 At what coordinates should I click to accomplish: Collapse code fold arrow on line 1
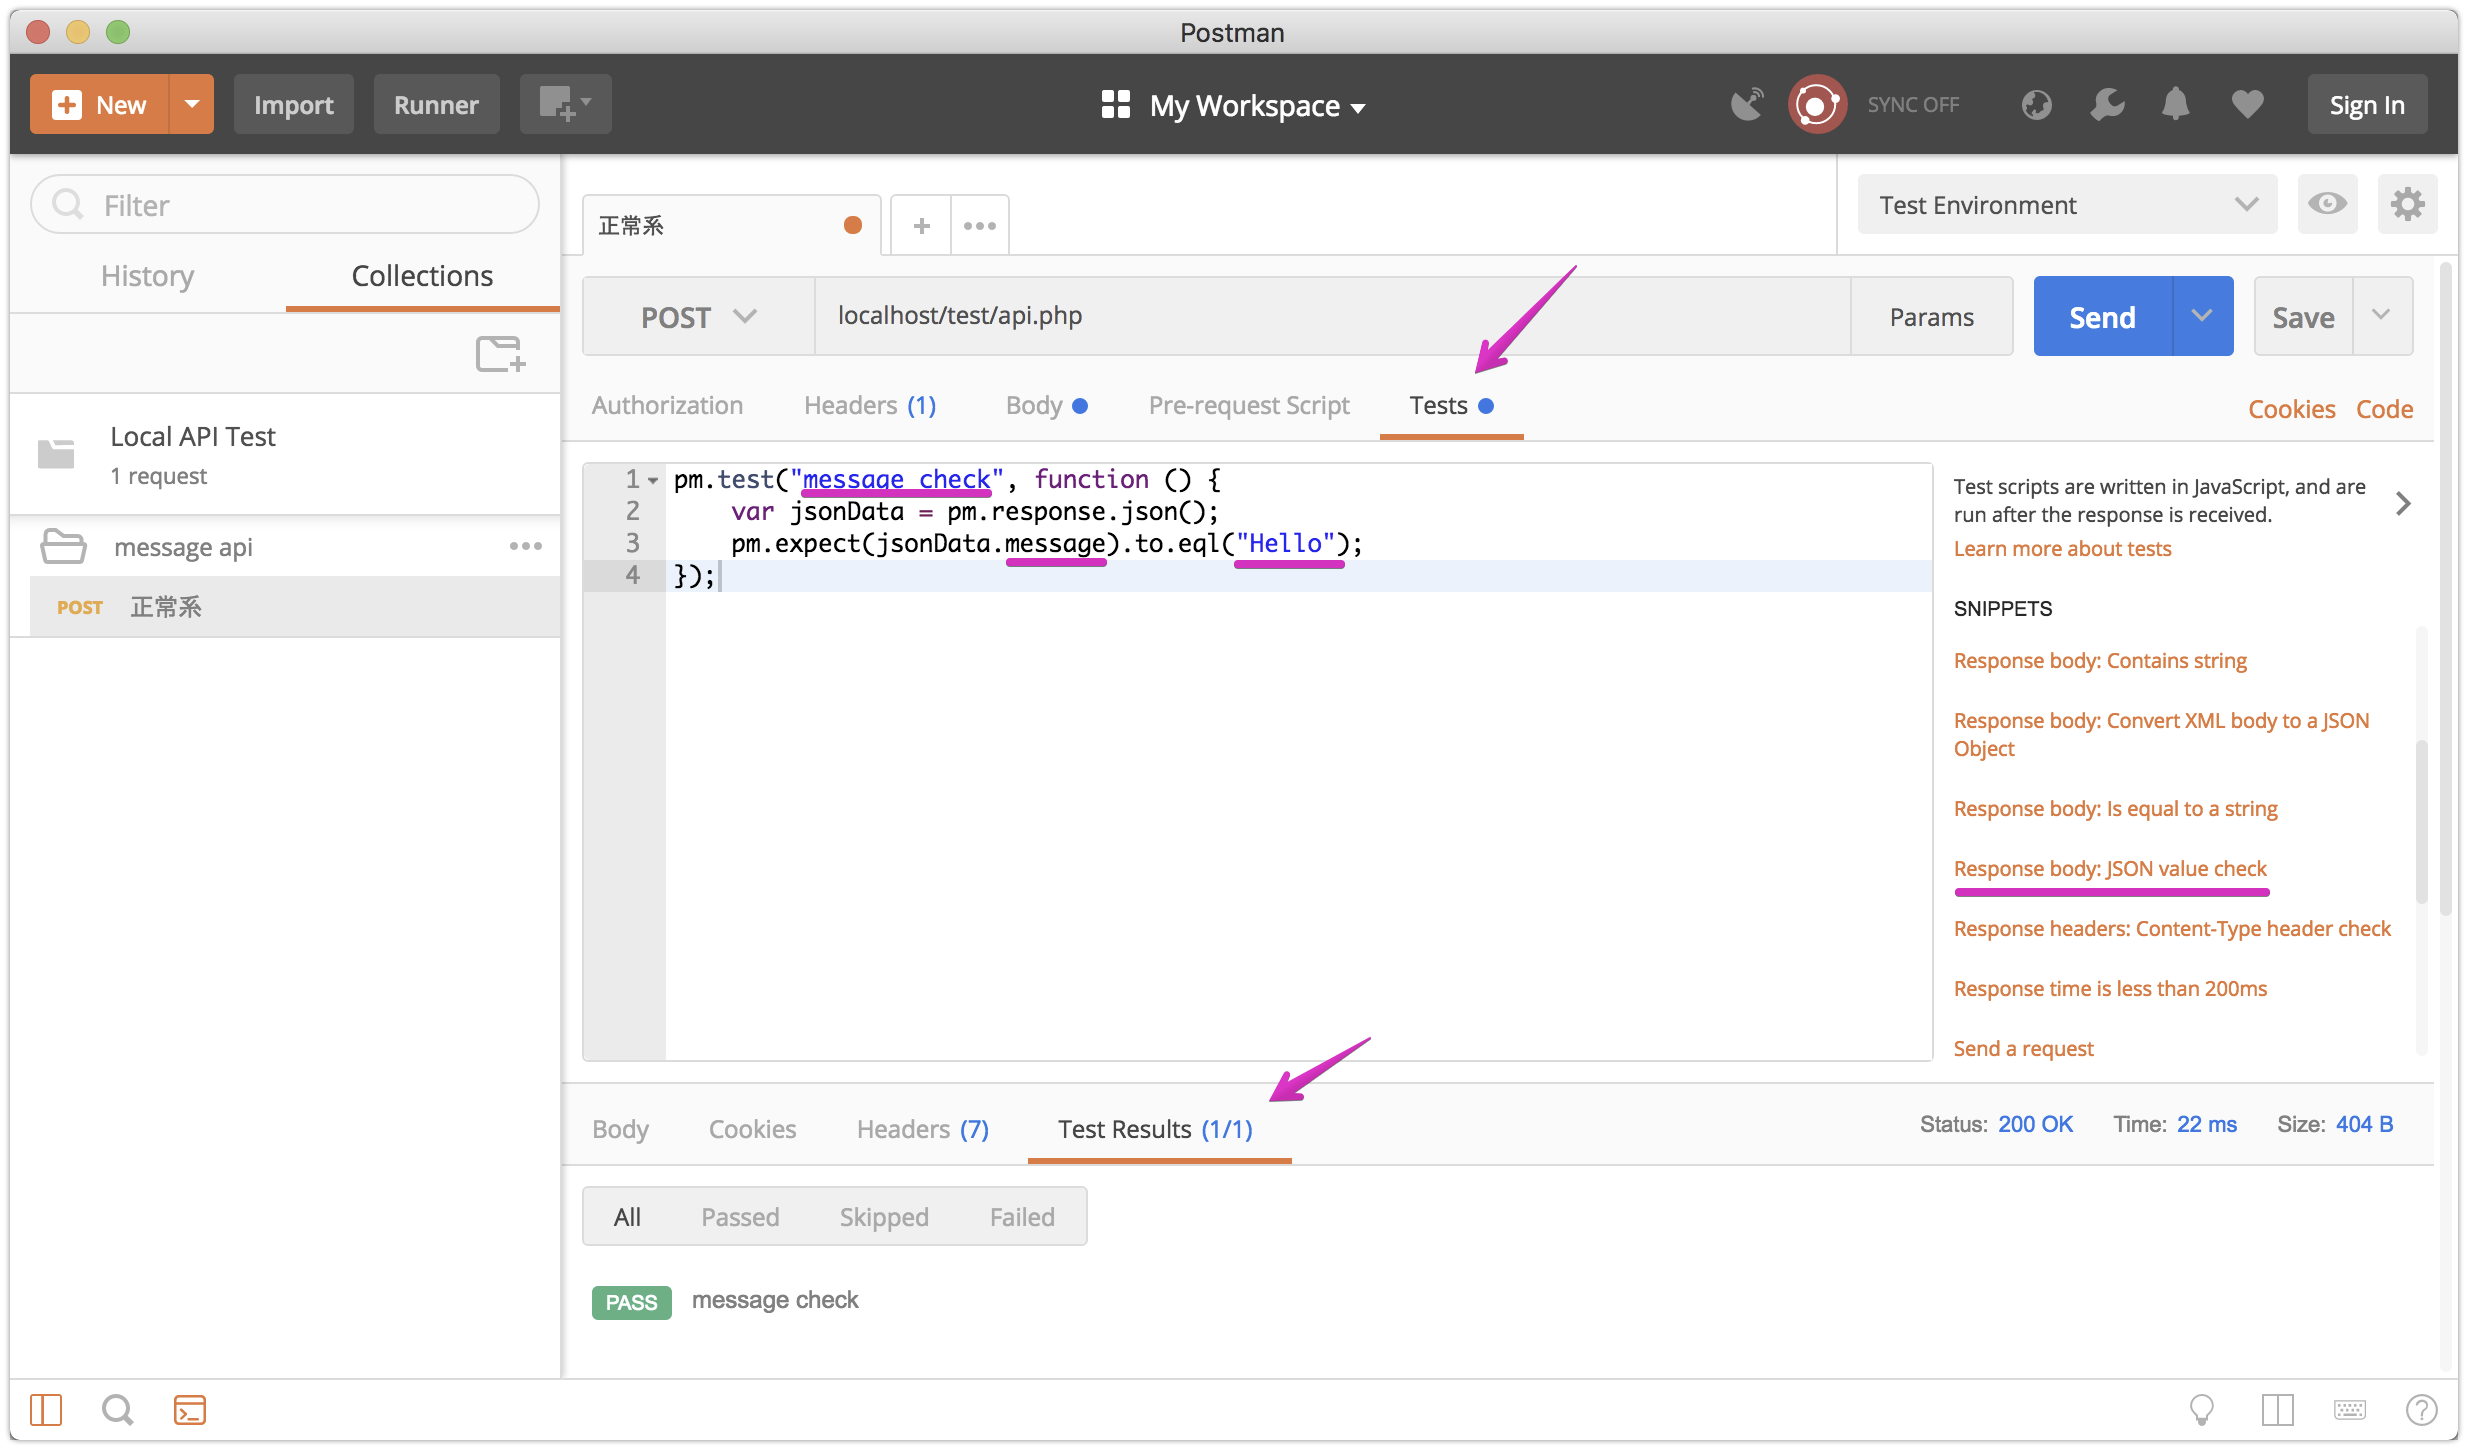pos(653,480)
